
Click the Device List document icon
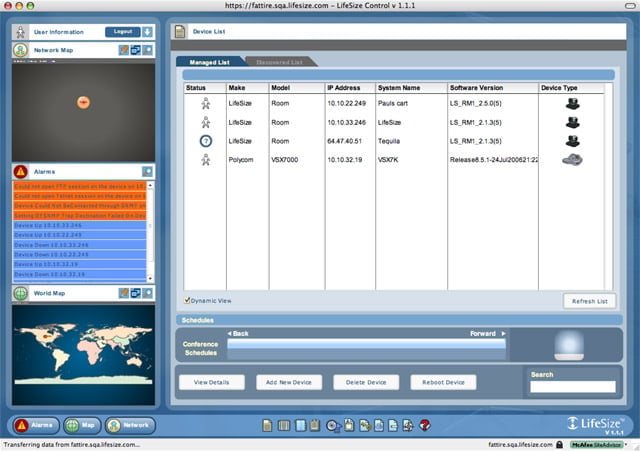[180, 31]
